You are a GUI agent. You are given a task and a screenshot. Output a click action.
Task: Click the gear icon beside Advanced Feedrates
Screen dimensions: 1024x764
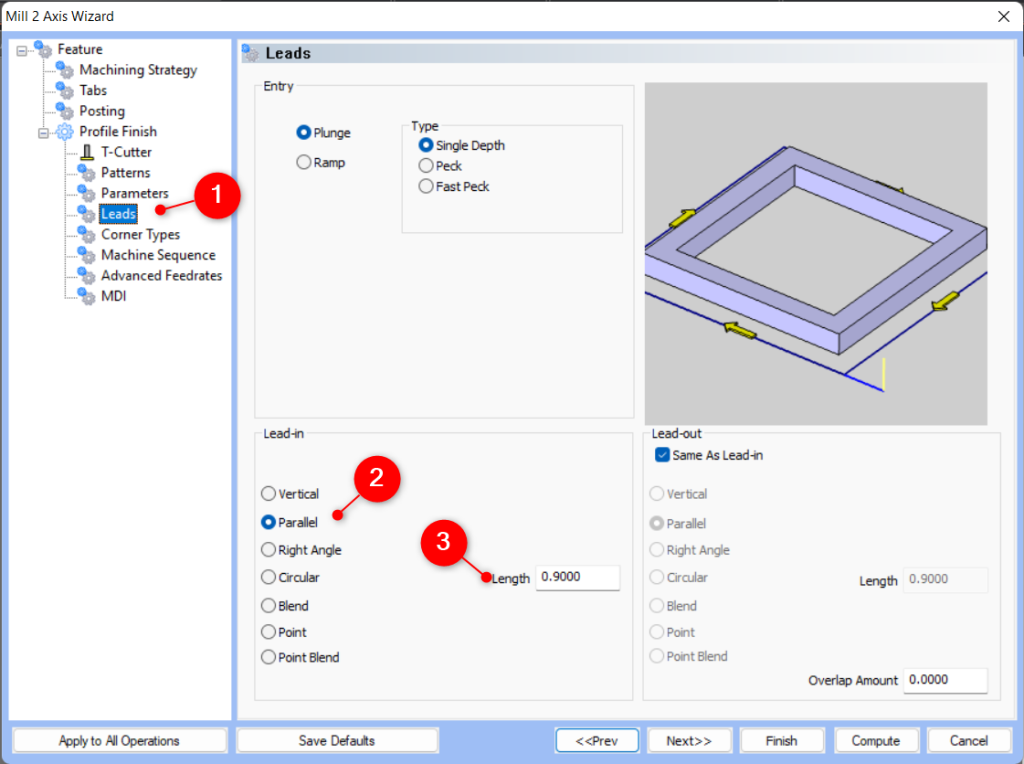point(86,275)
